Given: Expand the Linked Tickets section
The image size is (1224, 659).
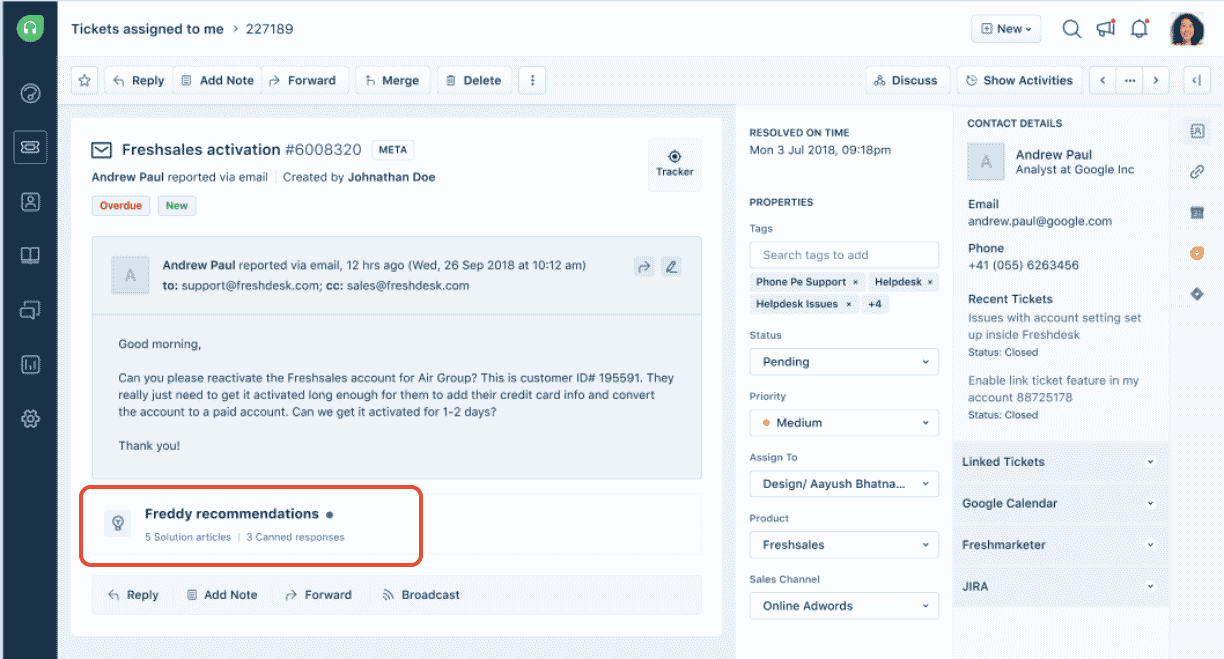Looking at the screenshot, I should (1060, 462).
